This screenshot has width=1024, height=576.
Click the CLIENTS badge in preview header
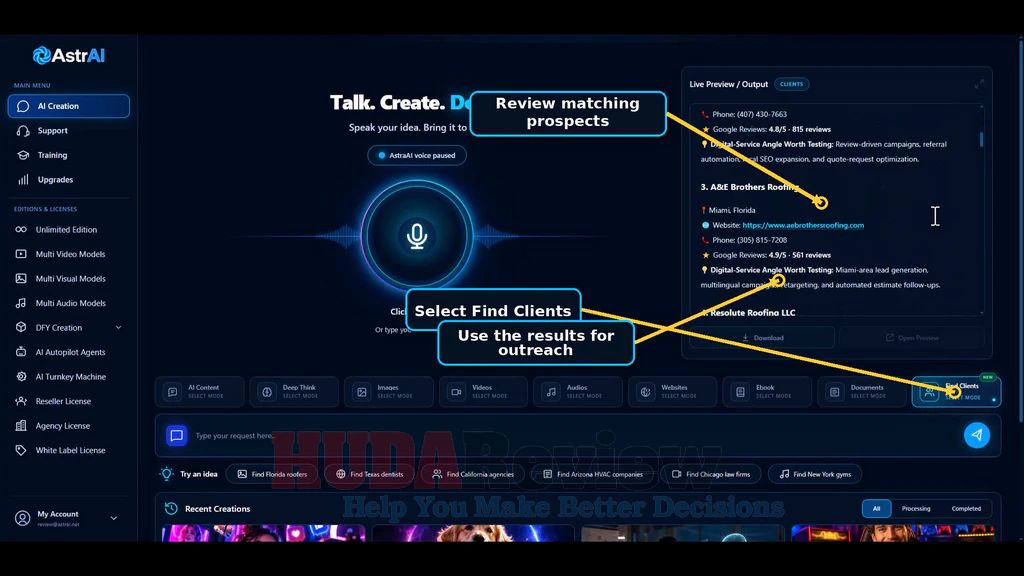pos(791,84)
